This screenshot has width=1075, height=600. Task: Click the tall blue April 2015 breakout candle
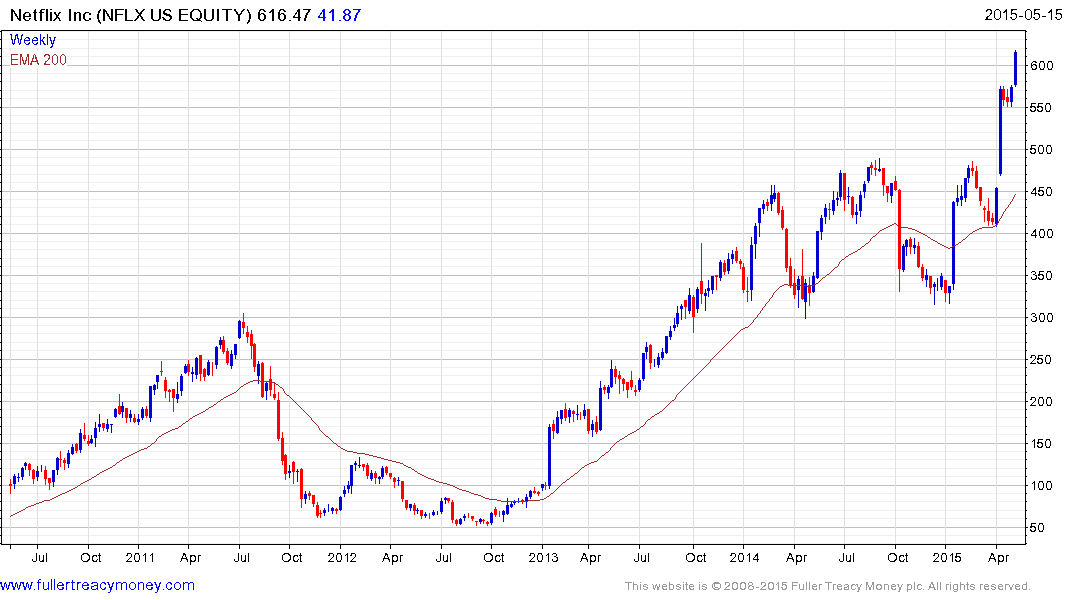(x=1000, y=130)
